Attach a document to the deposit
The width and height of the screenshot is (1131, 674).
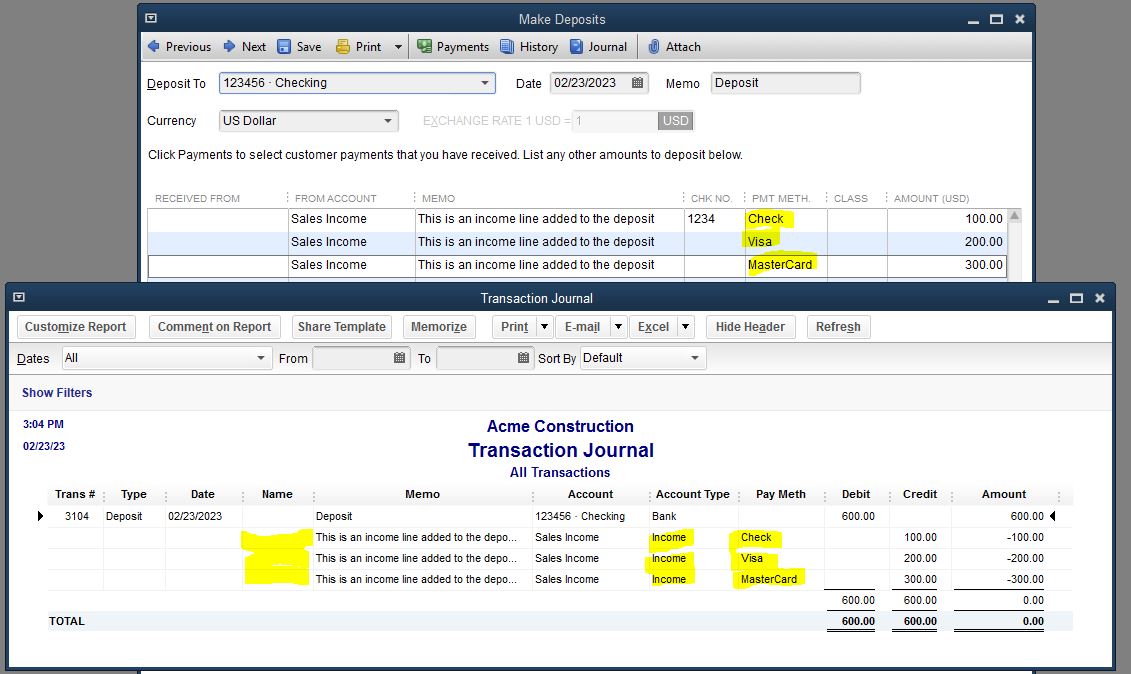[674, 46]
